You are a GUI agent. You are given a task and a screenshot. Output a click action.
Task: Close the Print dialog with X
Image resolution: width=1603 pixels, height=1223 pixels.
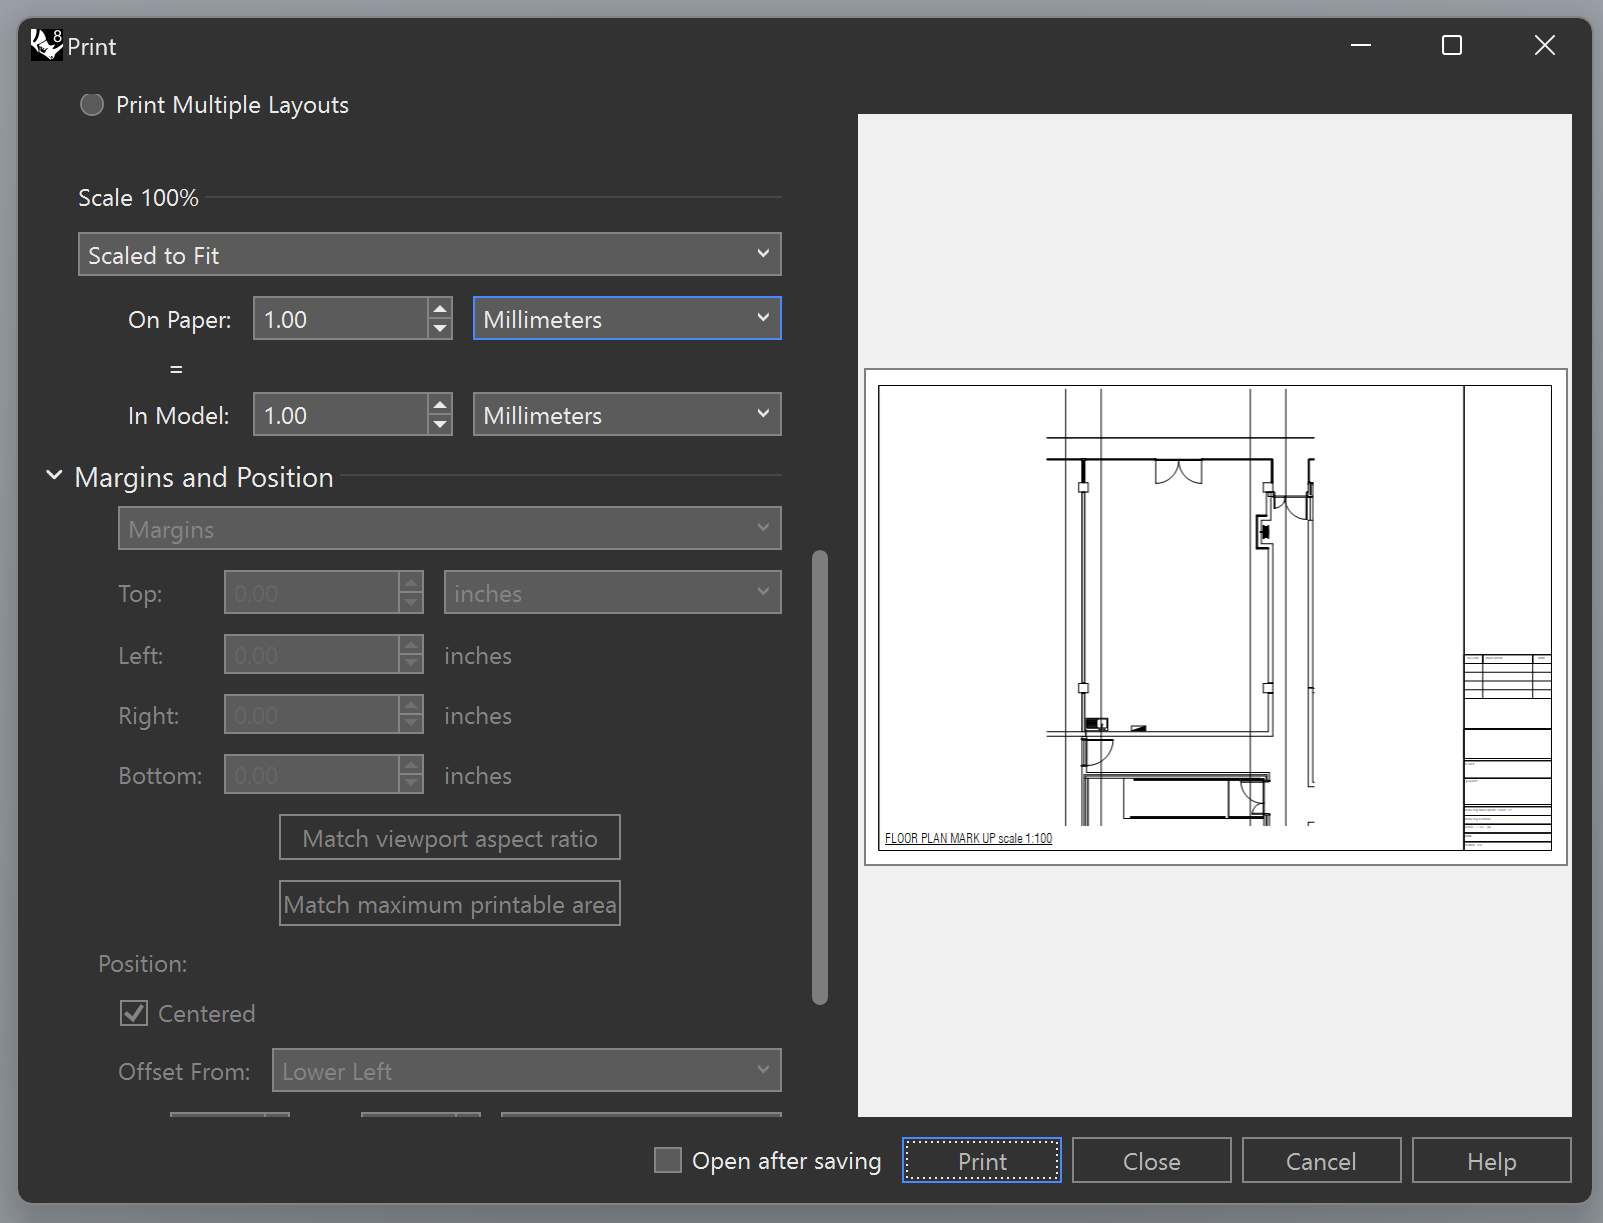click(x=1544, y=45)
